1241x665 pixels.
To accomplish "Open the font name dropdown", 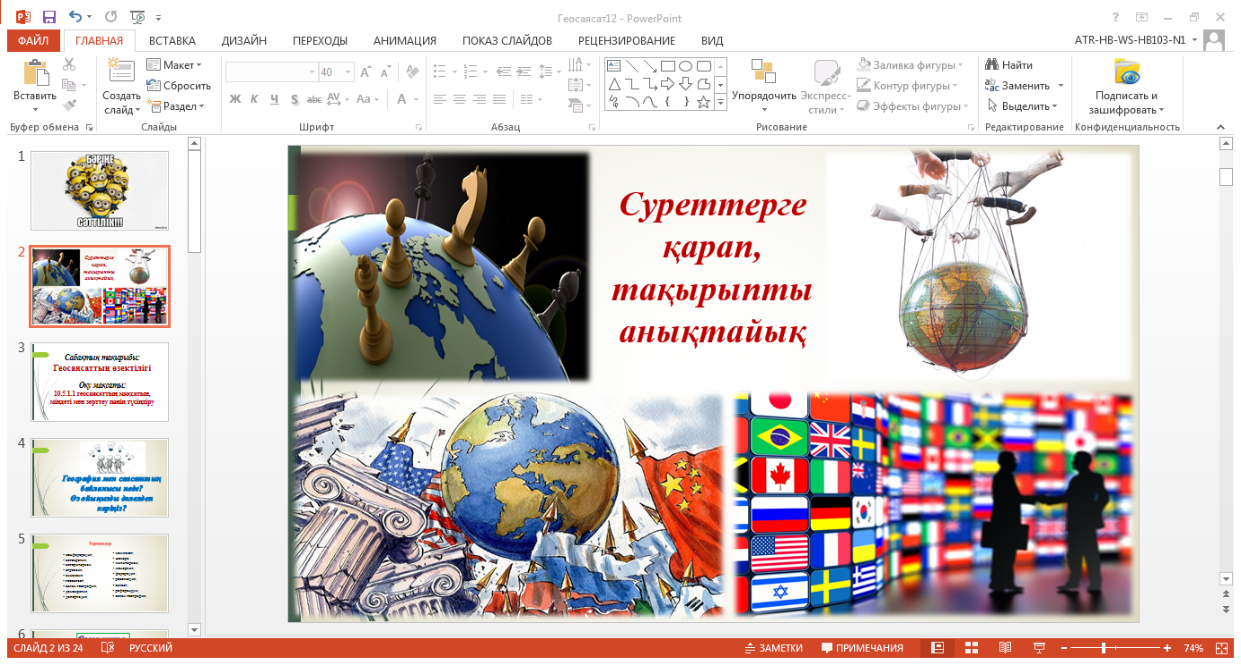I will (x=311, y=72).
